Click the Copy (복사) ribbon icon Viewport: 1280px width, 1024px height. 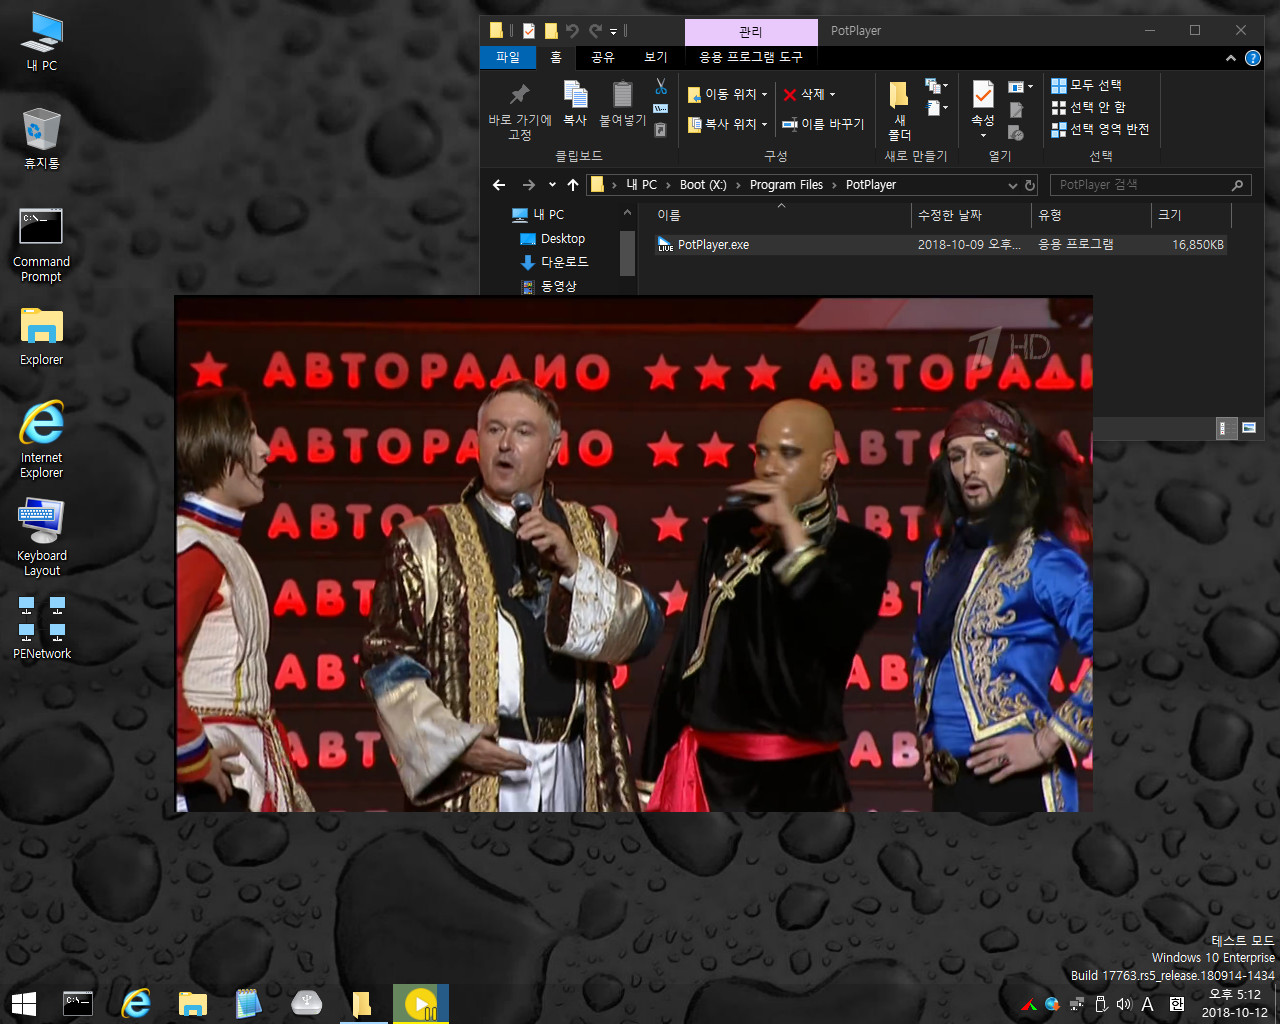click(x=575, y=95)
